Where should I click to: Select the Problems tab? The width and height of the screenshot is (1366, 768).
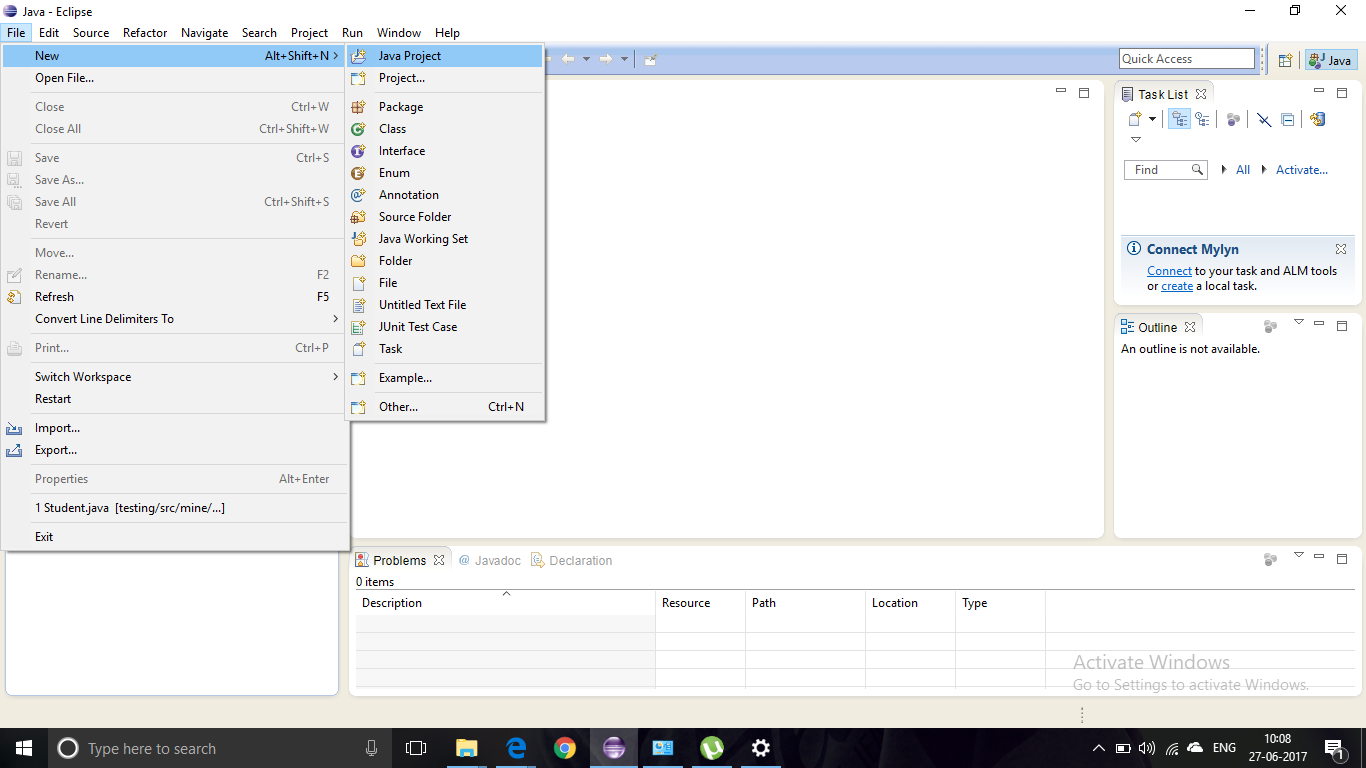[400, 560]
